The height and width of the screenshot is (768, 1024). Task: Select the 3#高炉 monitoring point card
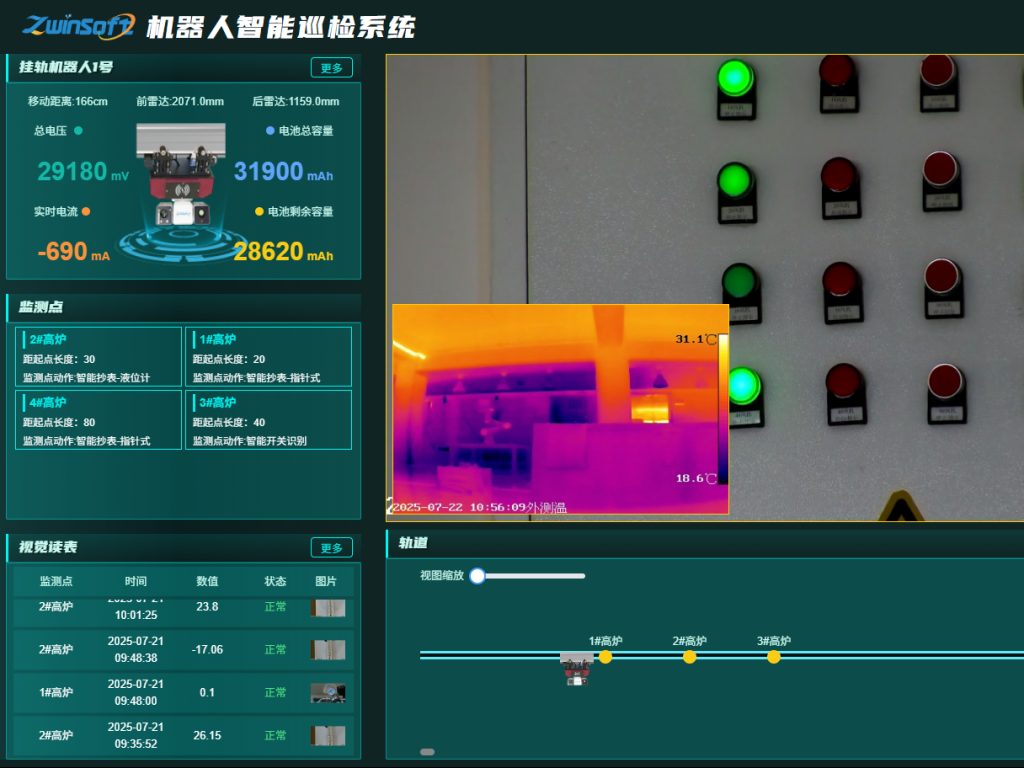[268, 420]
